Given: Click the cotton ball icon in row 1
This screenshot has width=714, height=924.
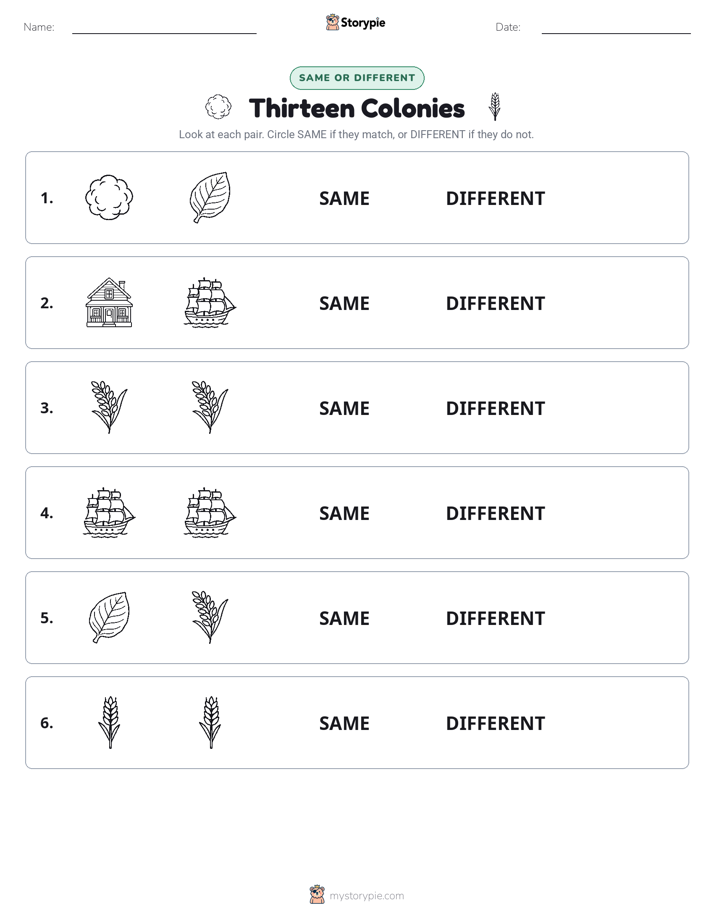Looking at the screenshot, I should coord(109,197).
